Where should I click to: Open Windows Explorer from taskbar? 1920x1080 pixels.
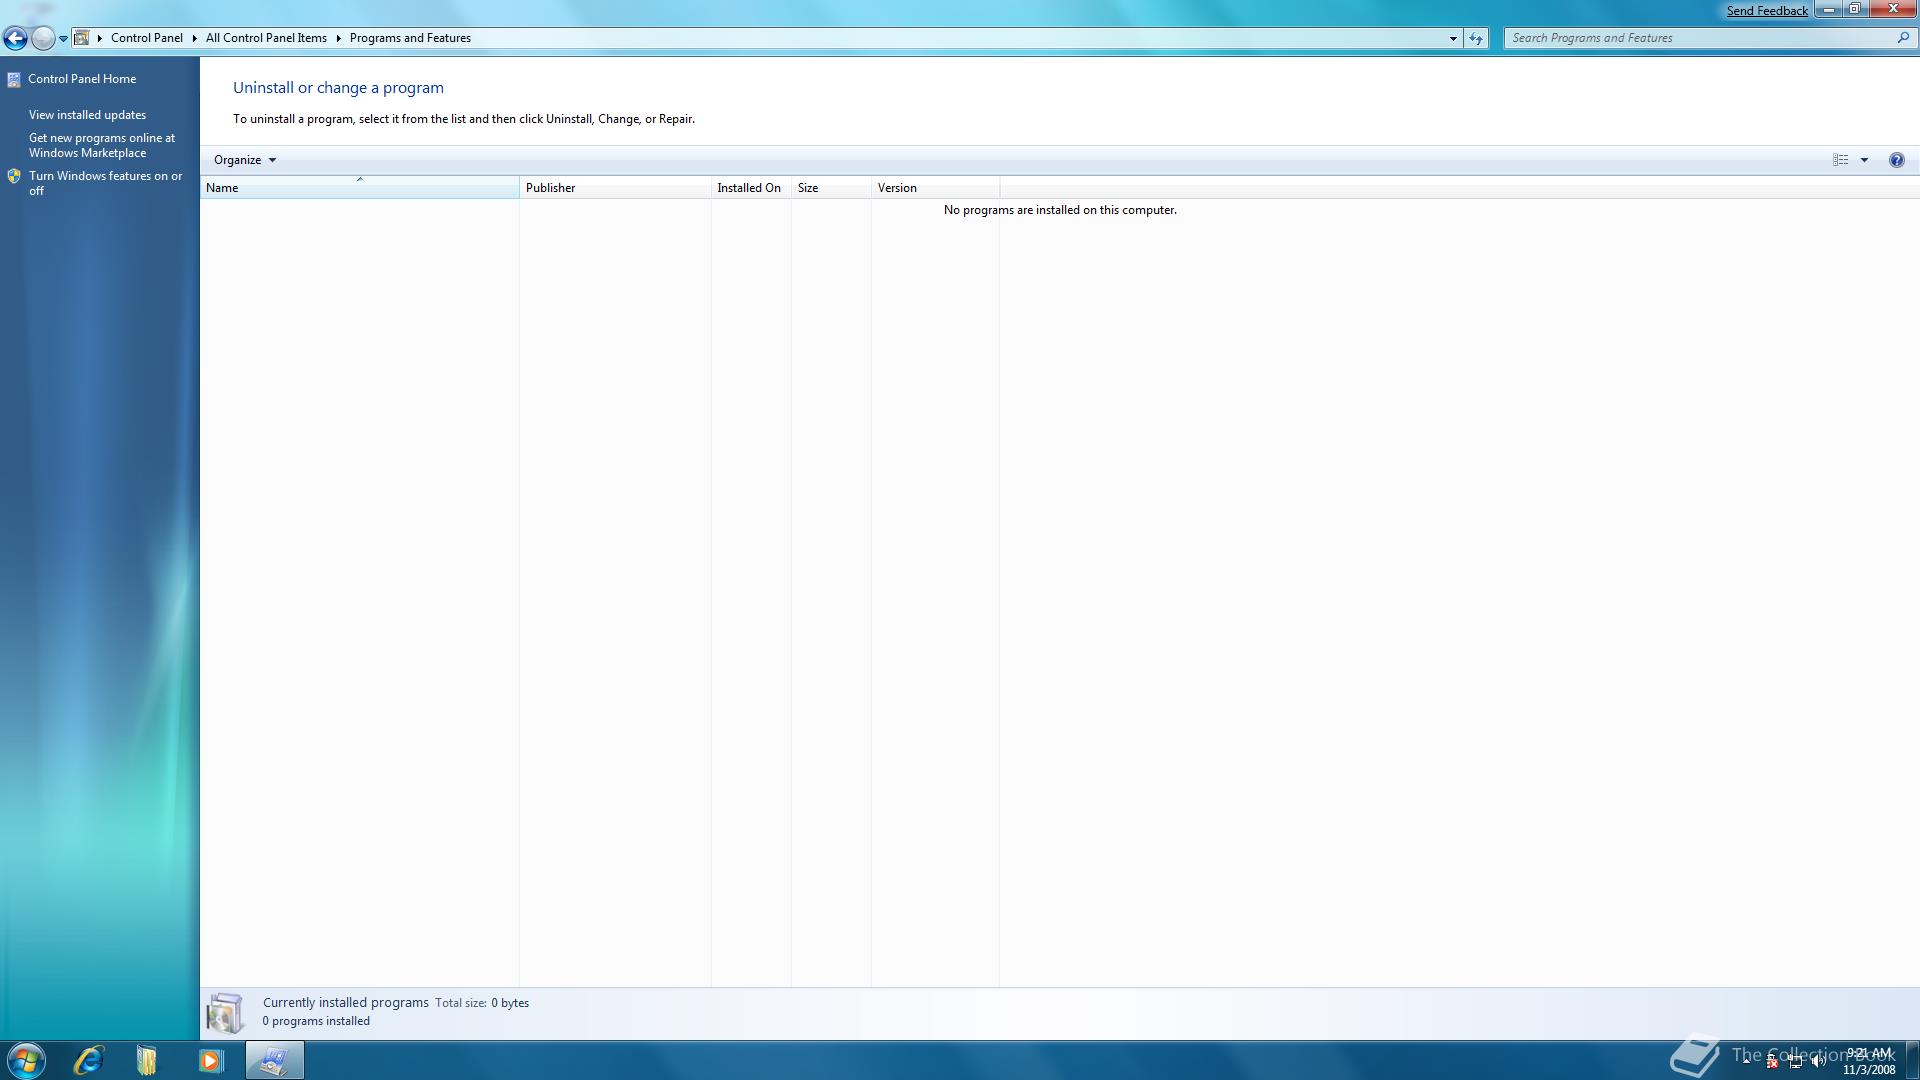click(147, 1060)
